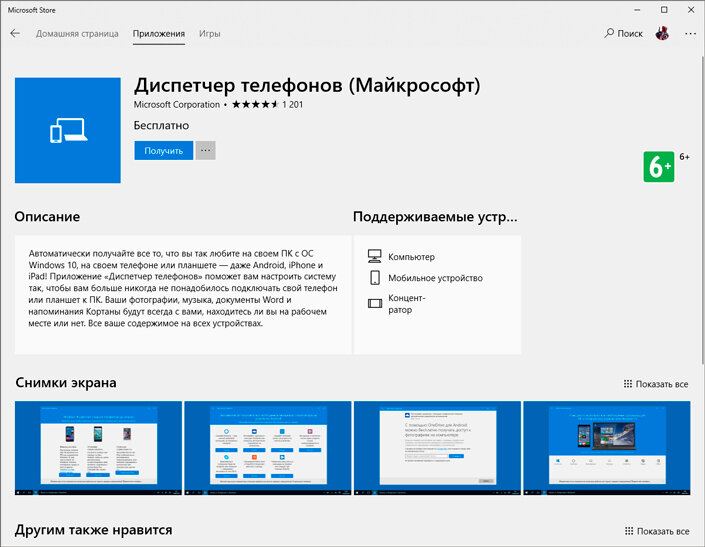
Task: Click the Мобильное устройство phone icon
Action: pyautogui.click(x=375, y=278)
